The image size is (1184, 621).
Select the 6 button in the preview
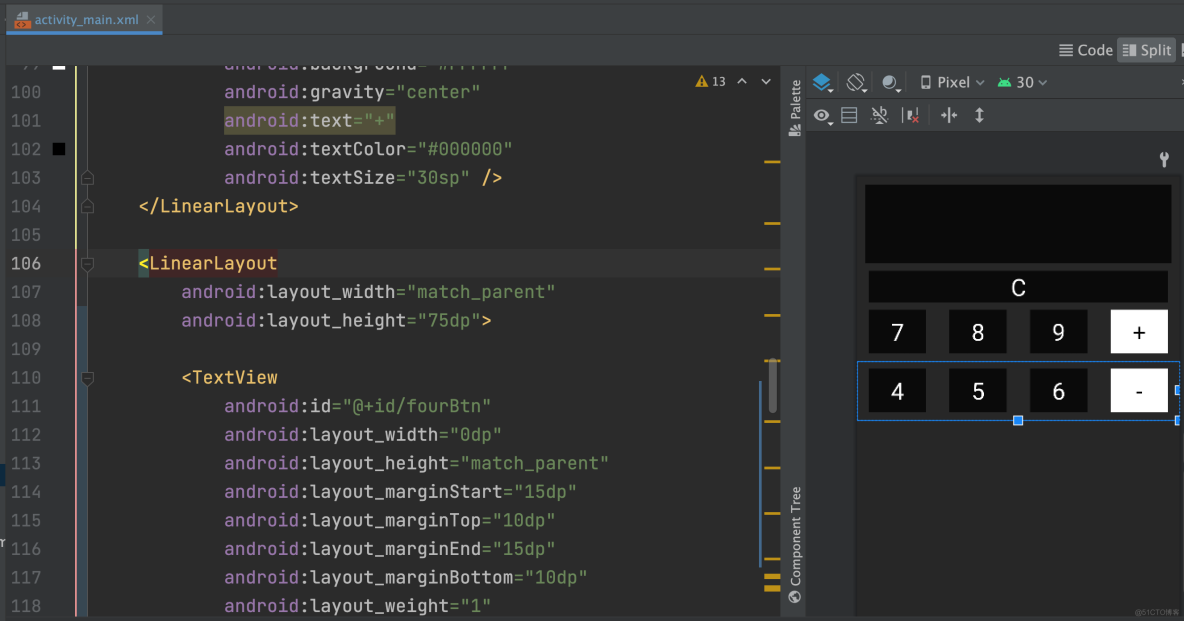pos(1059,391)
